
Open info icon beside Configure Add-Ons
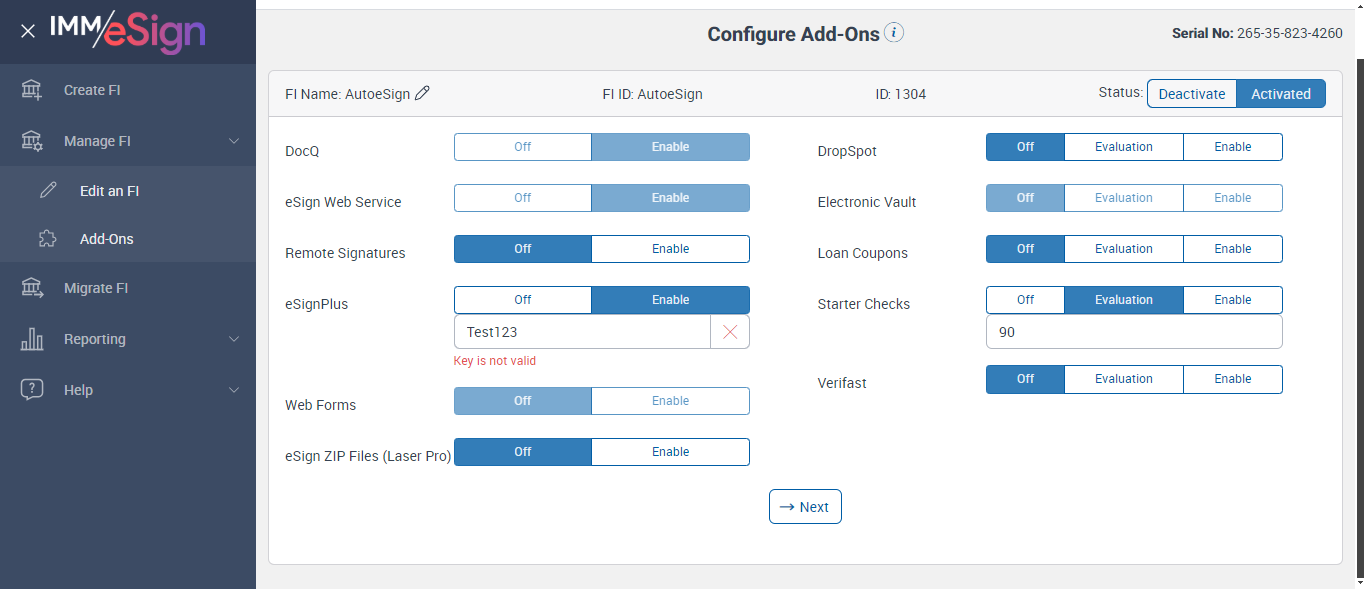tap(894, 33)
